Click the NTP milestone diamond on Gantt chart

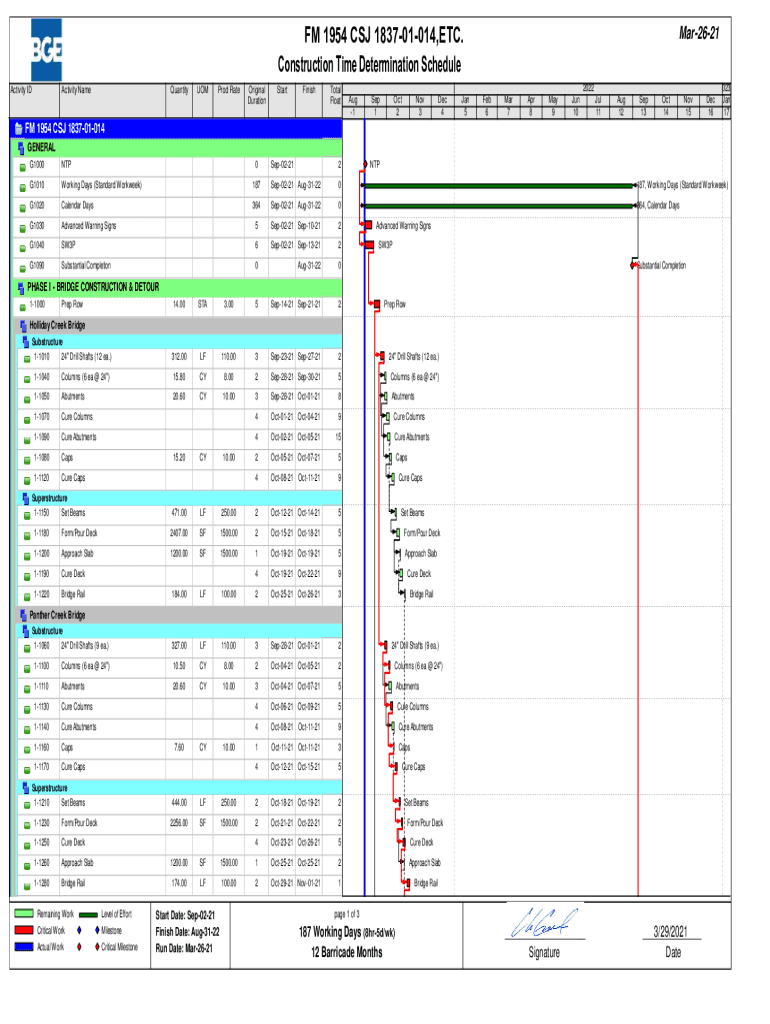[365, 164]
